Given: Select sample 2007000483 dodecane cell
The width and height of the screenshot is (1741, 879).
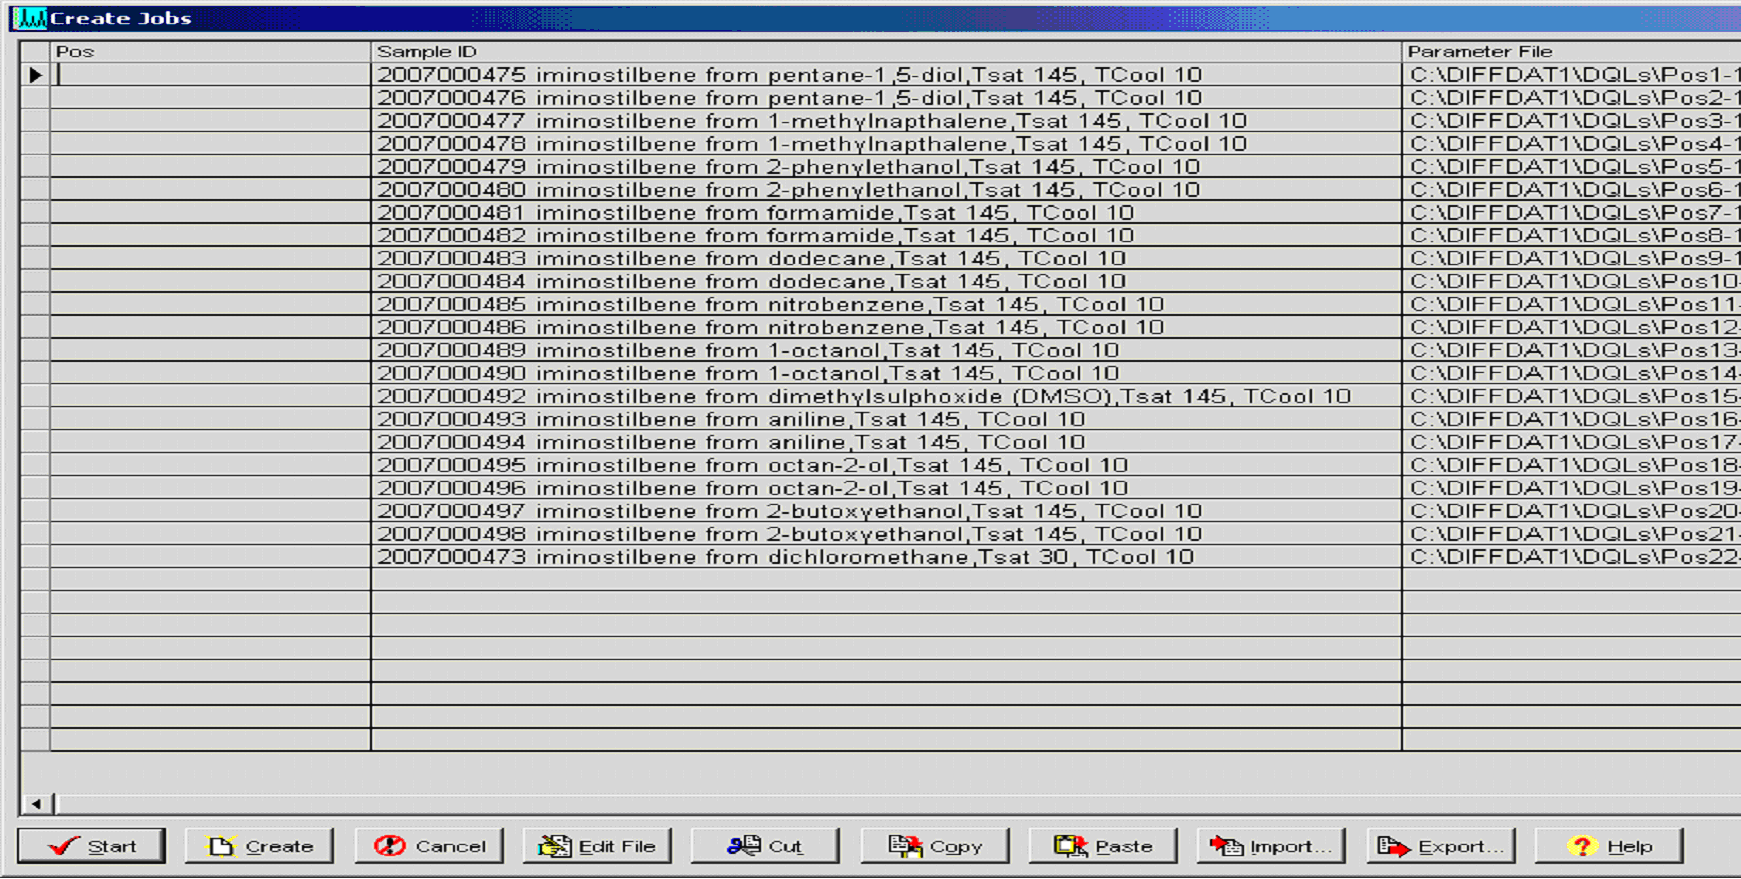Looking at the screenshot, I should (886, 259).
